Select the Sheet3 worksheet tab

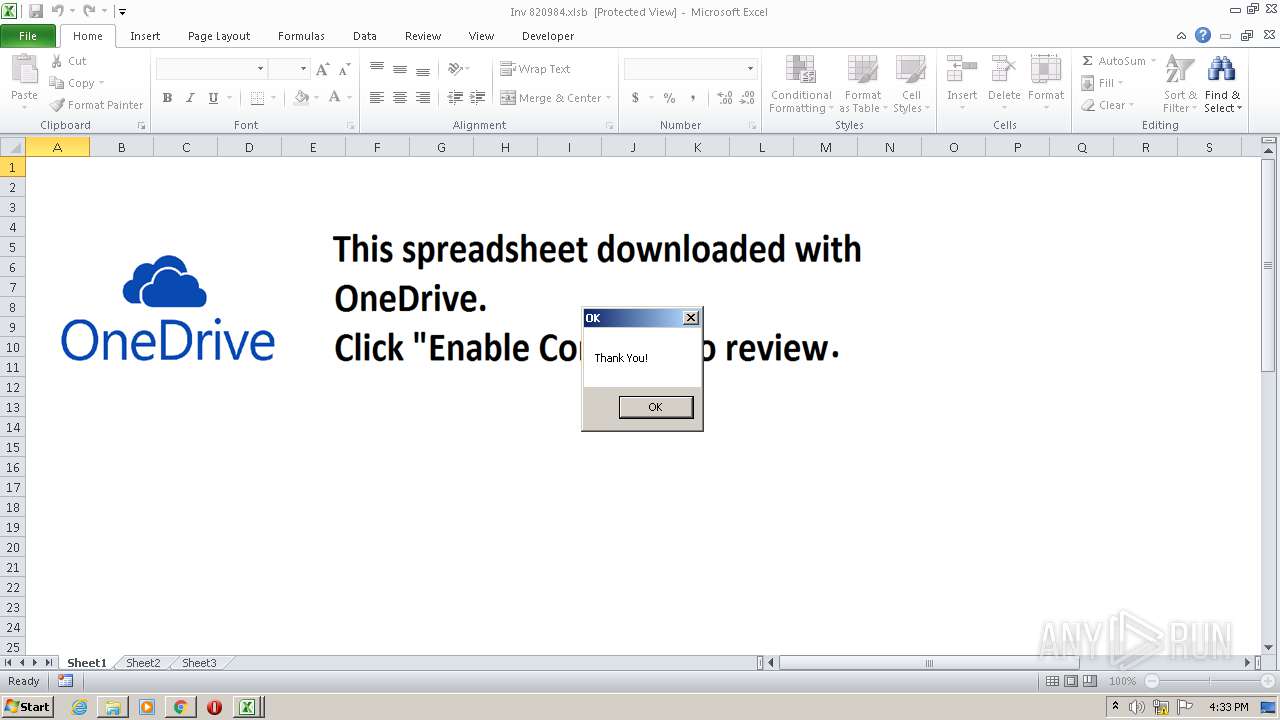(x=199, y=663)
